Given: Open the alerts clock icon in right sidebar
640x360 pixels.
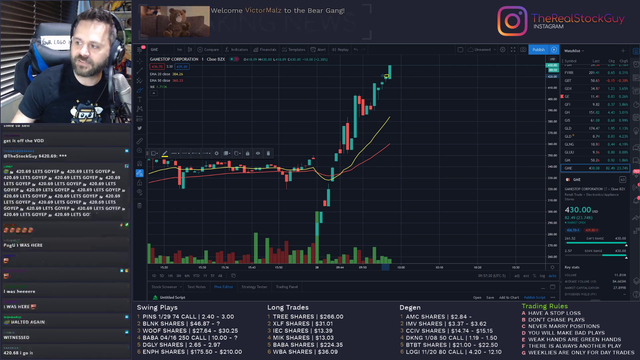Looking at the screenshot, I should point(636,64).
